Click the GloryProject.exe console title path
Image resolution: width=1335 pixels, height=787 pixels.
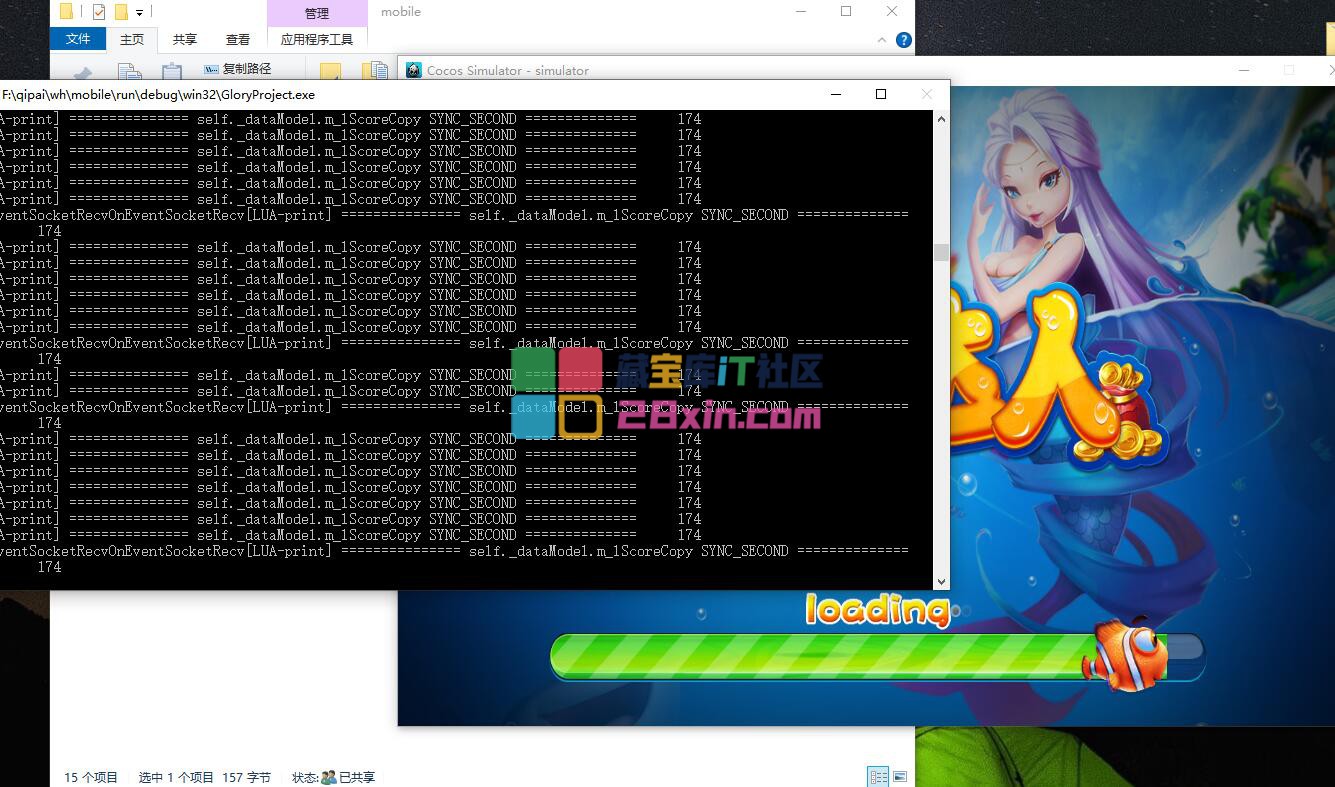(x=158, y=95)
